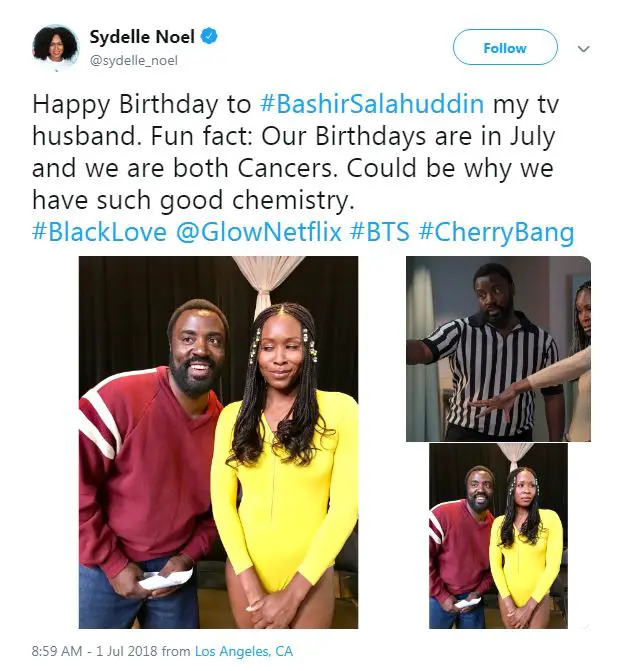Click the Follow button
The height and width of the screenshot is (671, 622).
click(505, 48)
